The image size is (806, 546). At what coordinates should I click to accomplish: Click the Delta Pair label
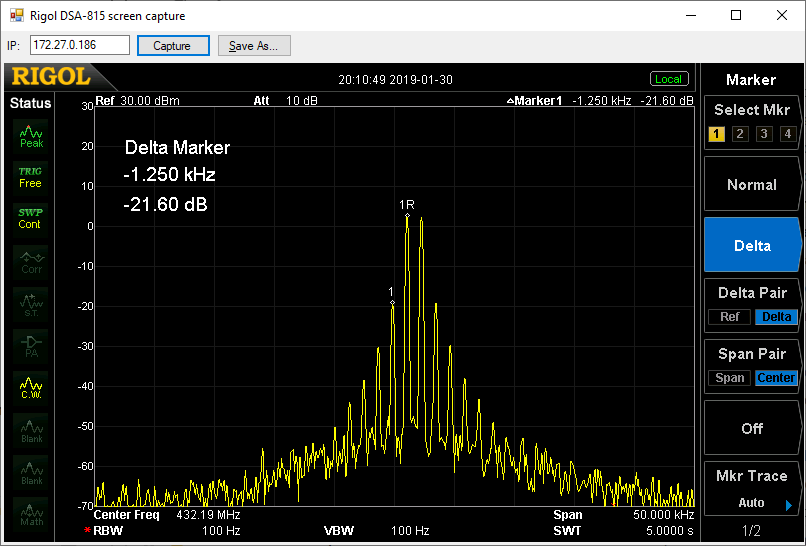[x=752, y=293]
